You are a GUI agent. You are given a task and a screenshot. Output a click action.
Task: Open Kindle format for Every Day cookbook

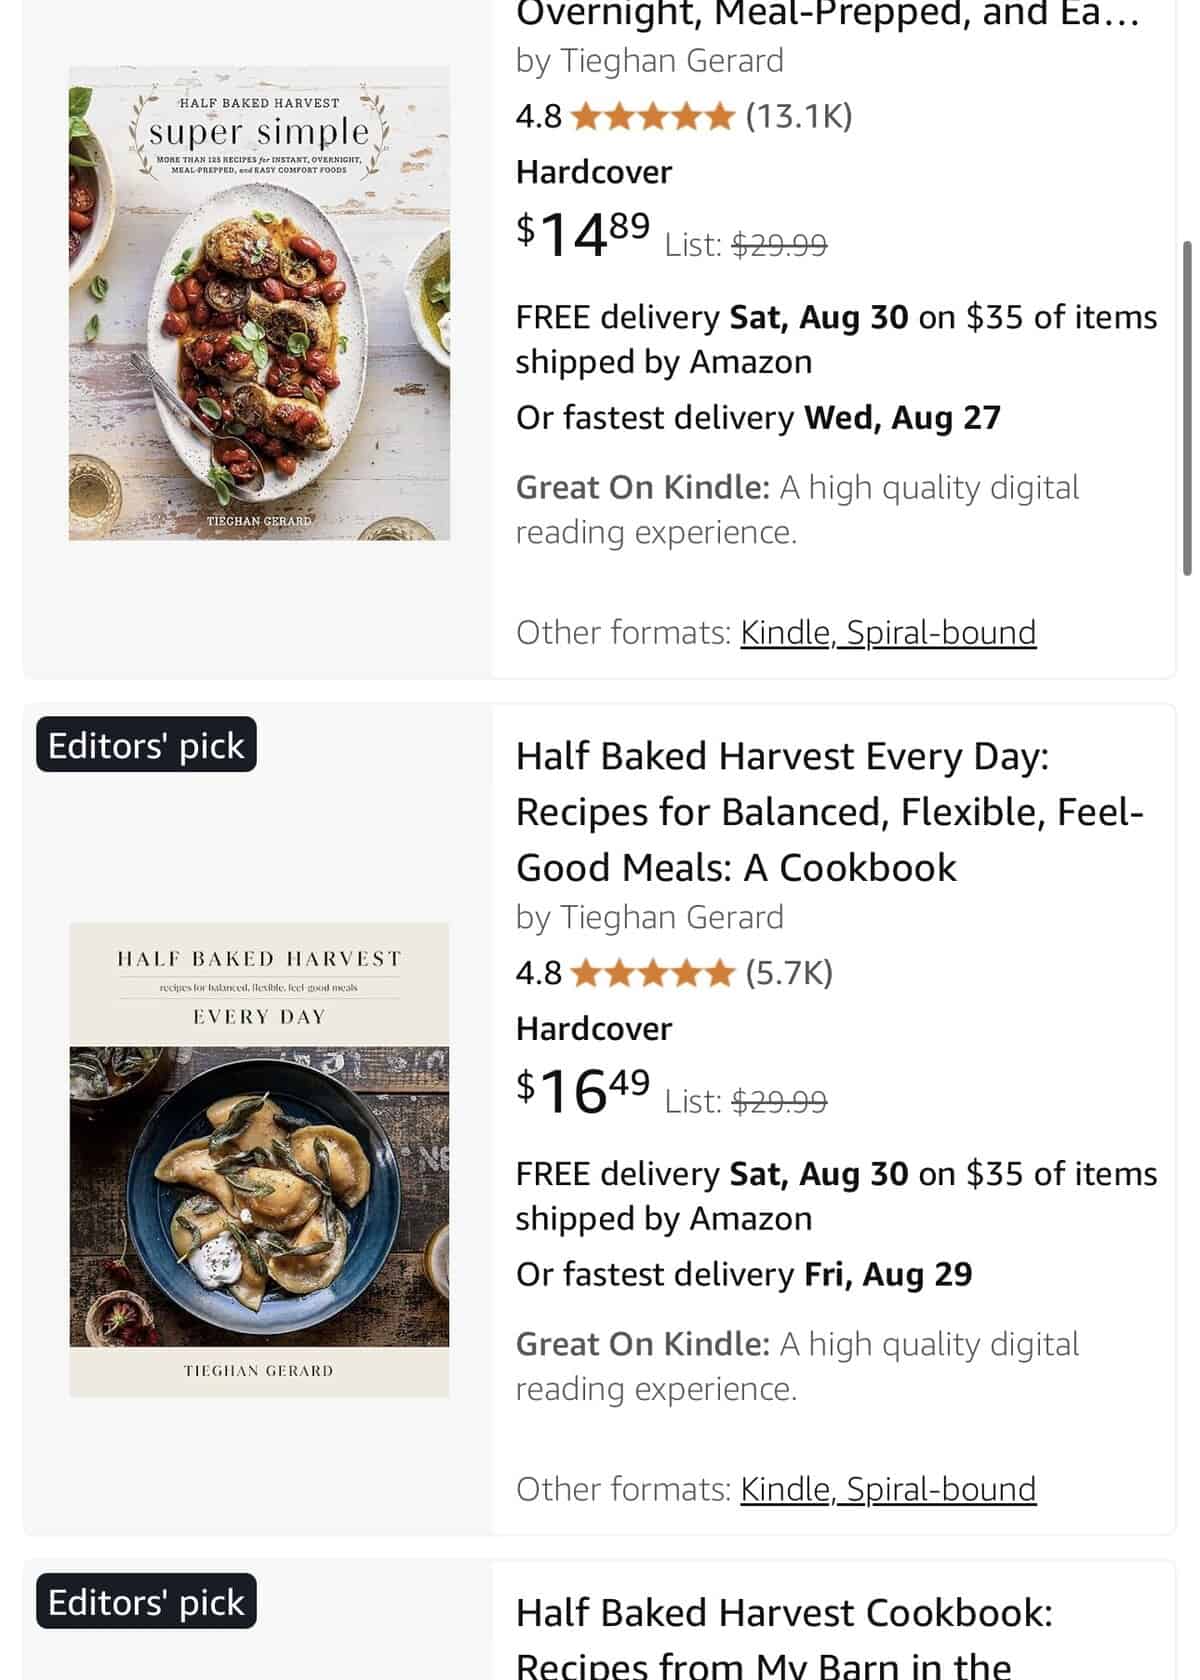click(x=786, y=1489)
